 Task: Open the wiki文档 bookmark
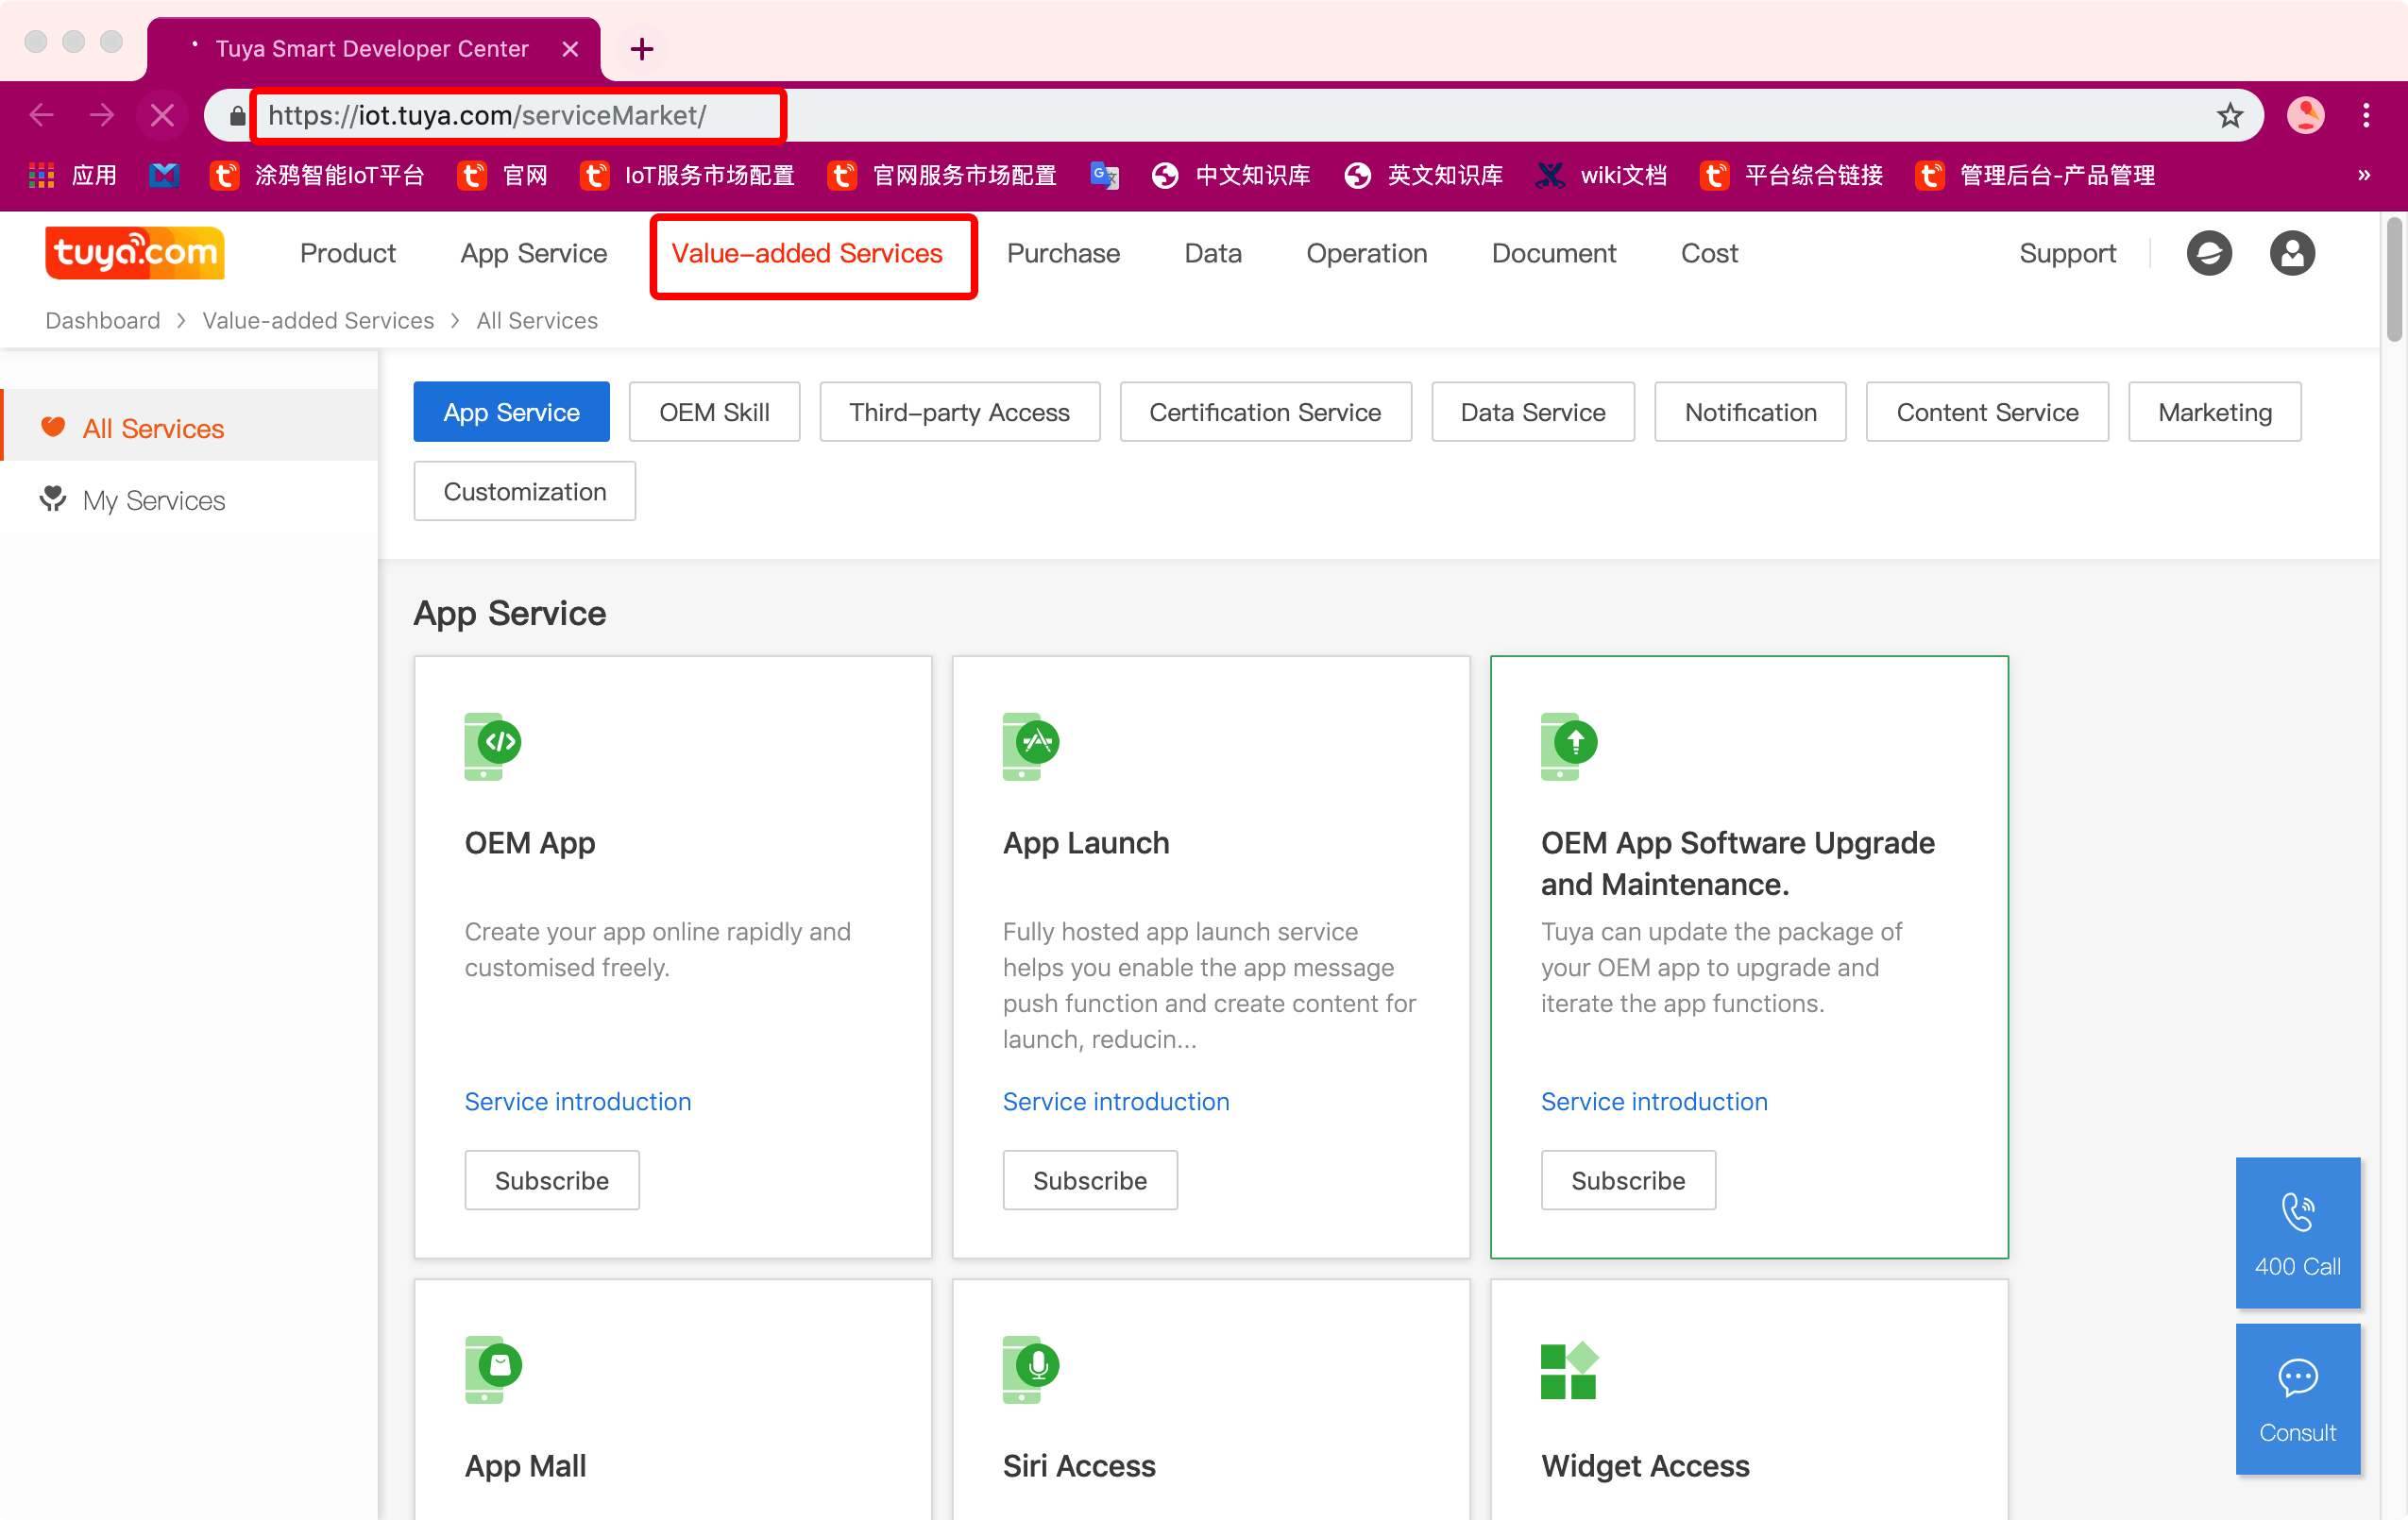pos(1602,176)
